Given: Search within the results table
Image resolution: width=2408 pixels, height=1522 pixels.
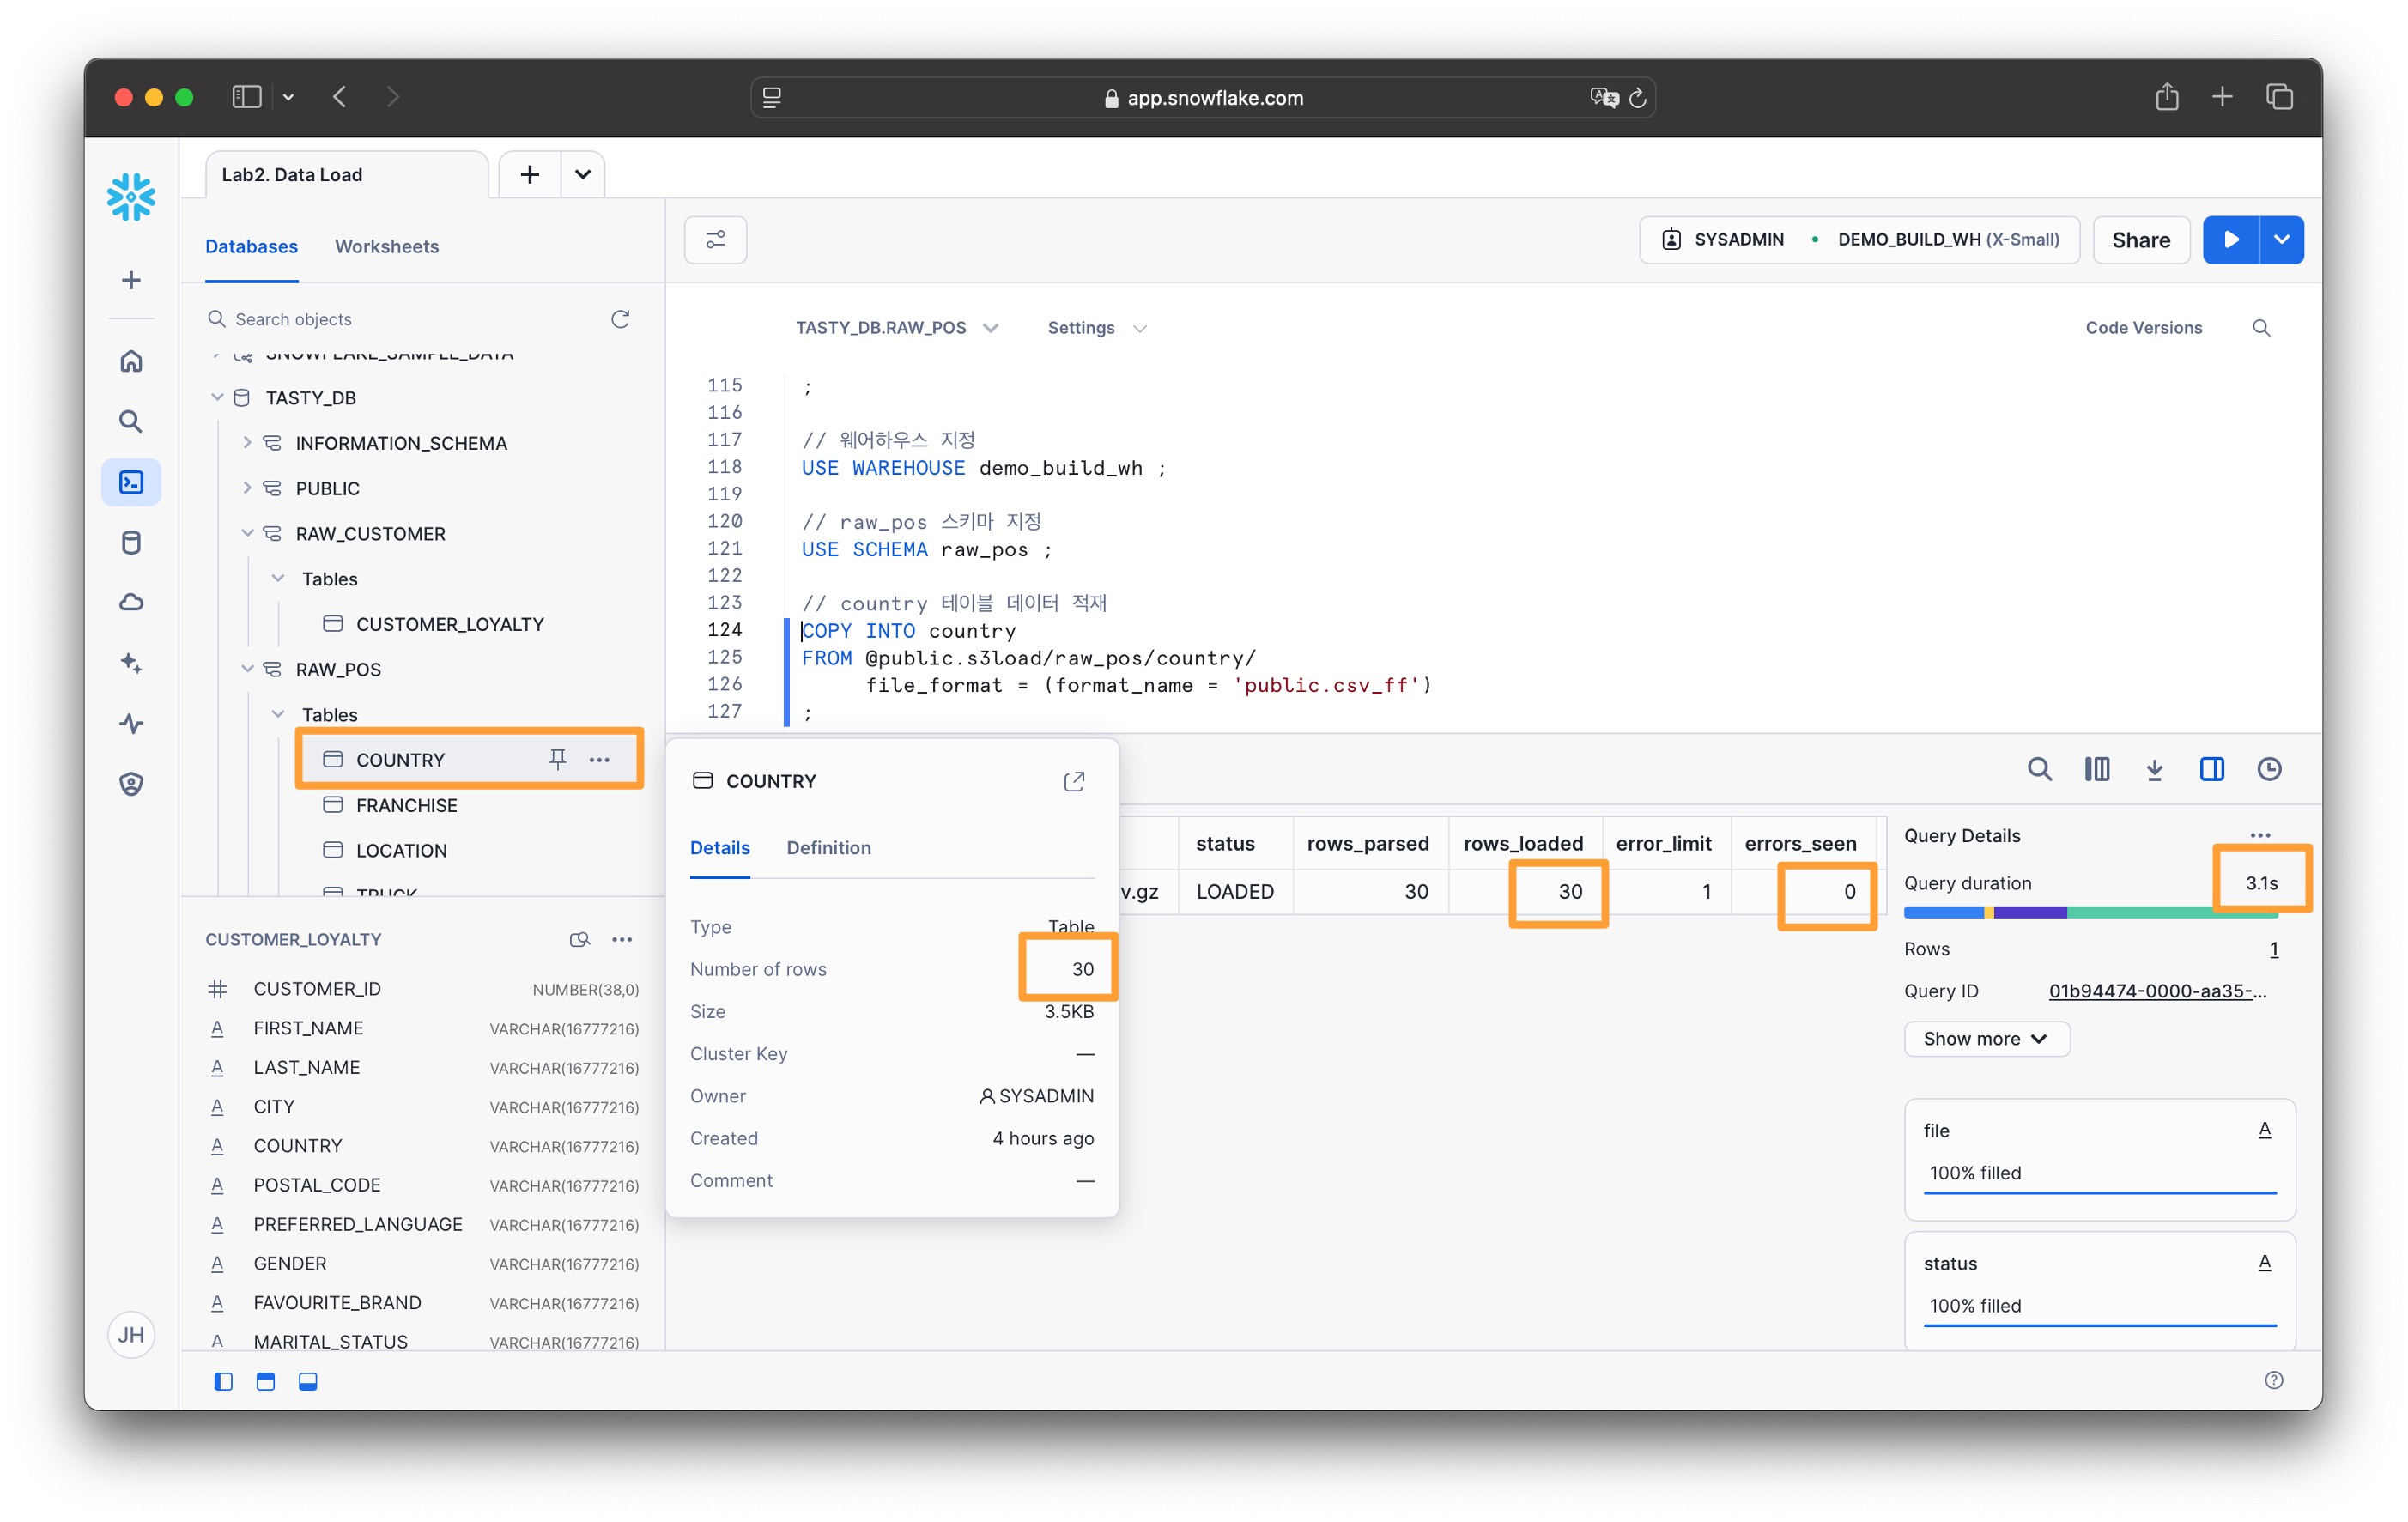Looking at the screenshot, I should click(2039, 769).
